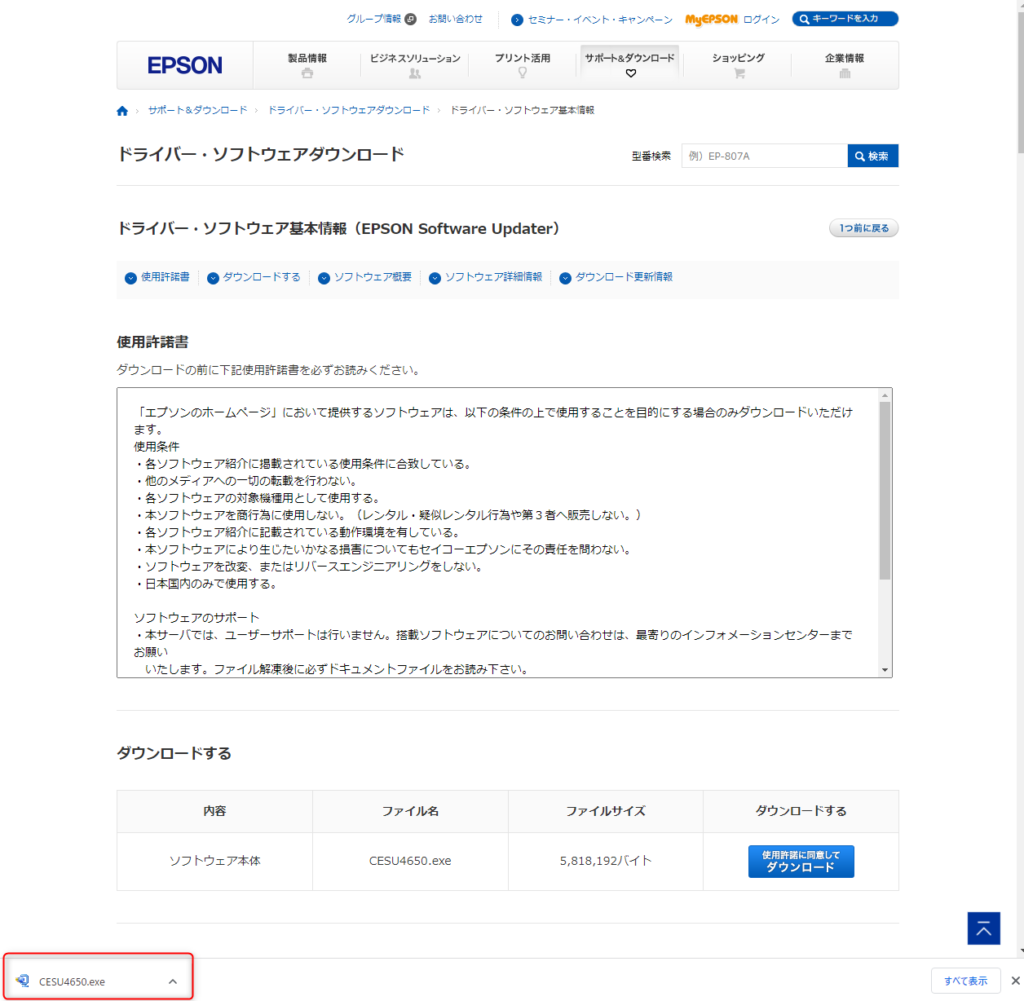Open downloaded CESU4650.exe in download bar
The image size is (1024, 1001).
click(72, 981)
